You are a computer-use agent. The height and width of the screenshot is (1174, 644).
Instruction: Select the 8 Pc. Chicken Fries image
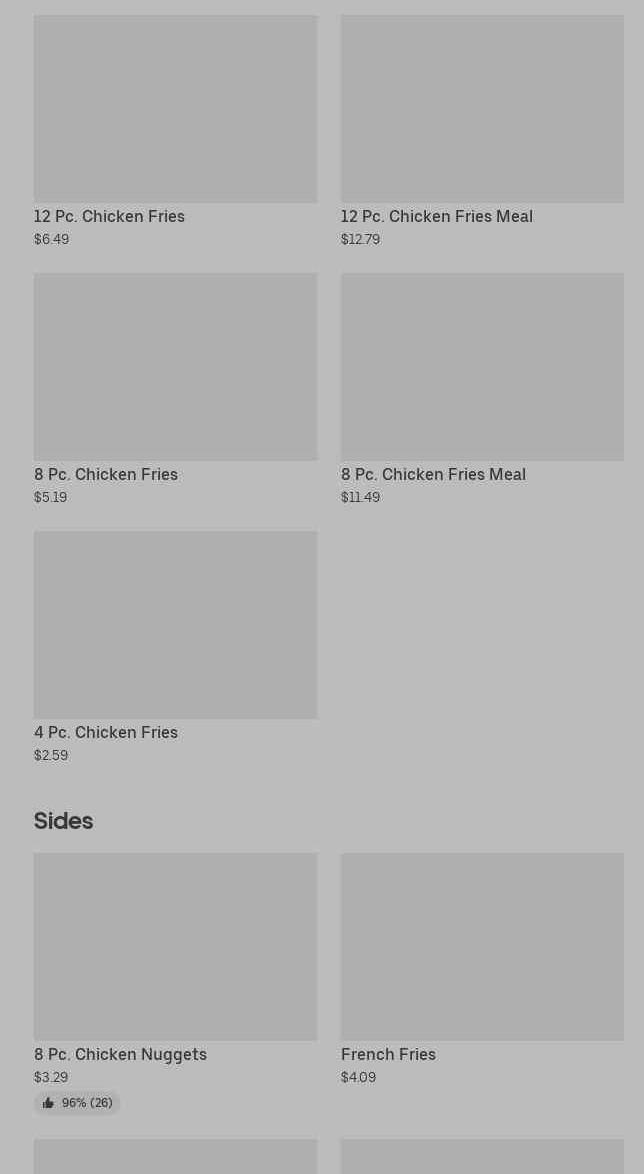(175, 367)
